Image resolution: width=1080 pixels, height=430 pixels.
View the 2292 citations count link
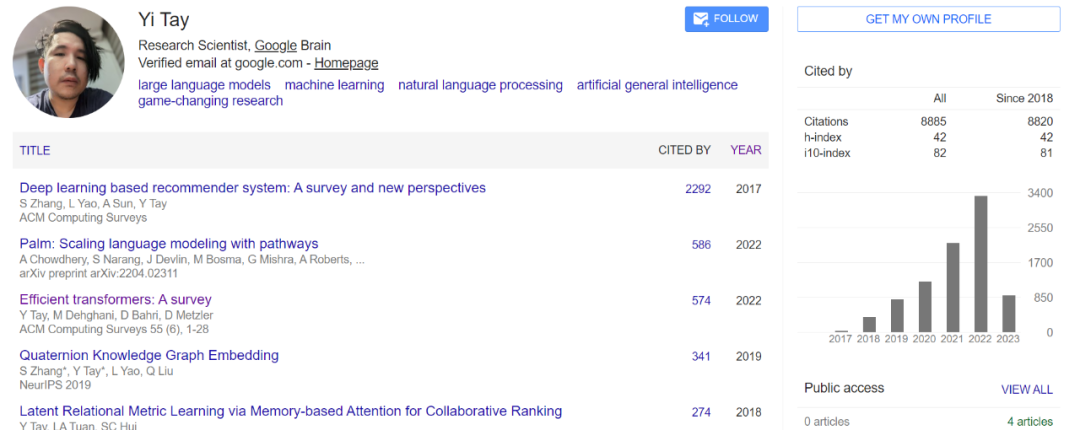[x=698, y=188]
